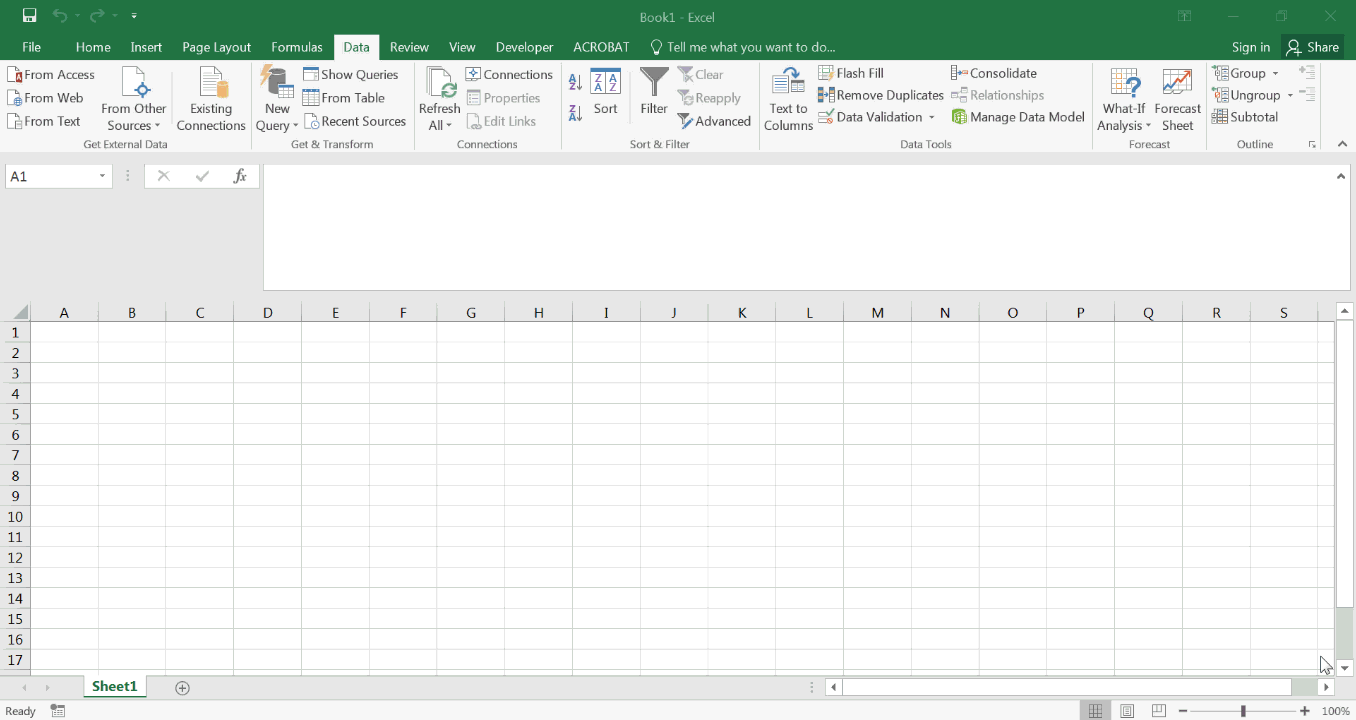
Task: Open the Name Box dropdown arrow
Action: (102, 177)
